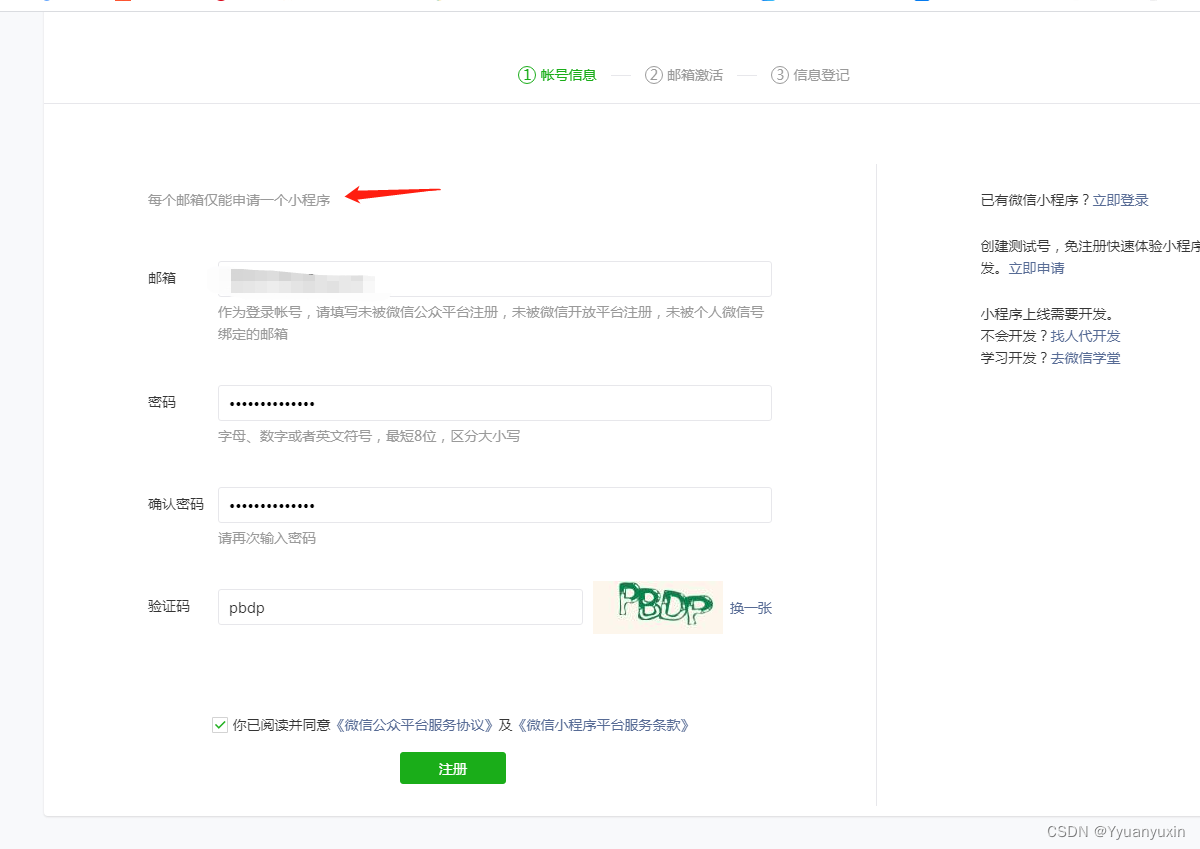Click the 帐号信息 step one indicator
The image size is (1200, 849).
[557, 75]
